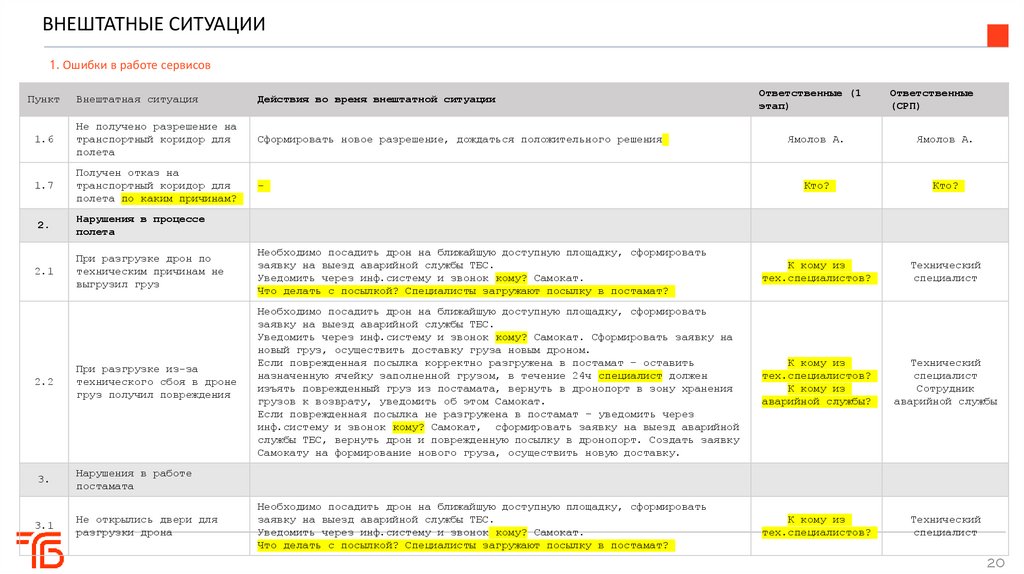The image size is (1024, 574).
Task: Click the "Внештатная ситуация" column header
Action: tap(136, 99)
